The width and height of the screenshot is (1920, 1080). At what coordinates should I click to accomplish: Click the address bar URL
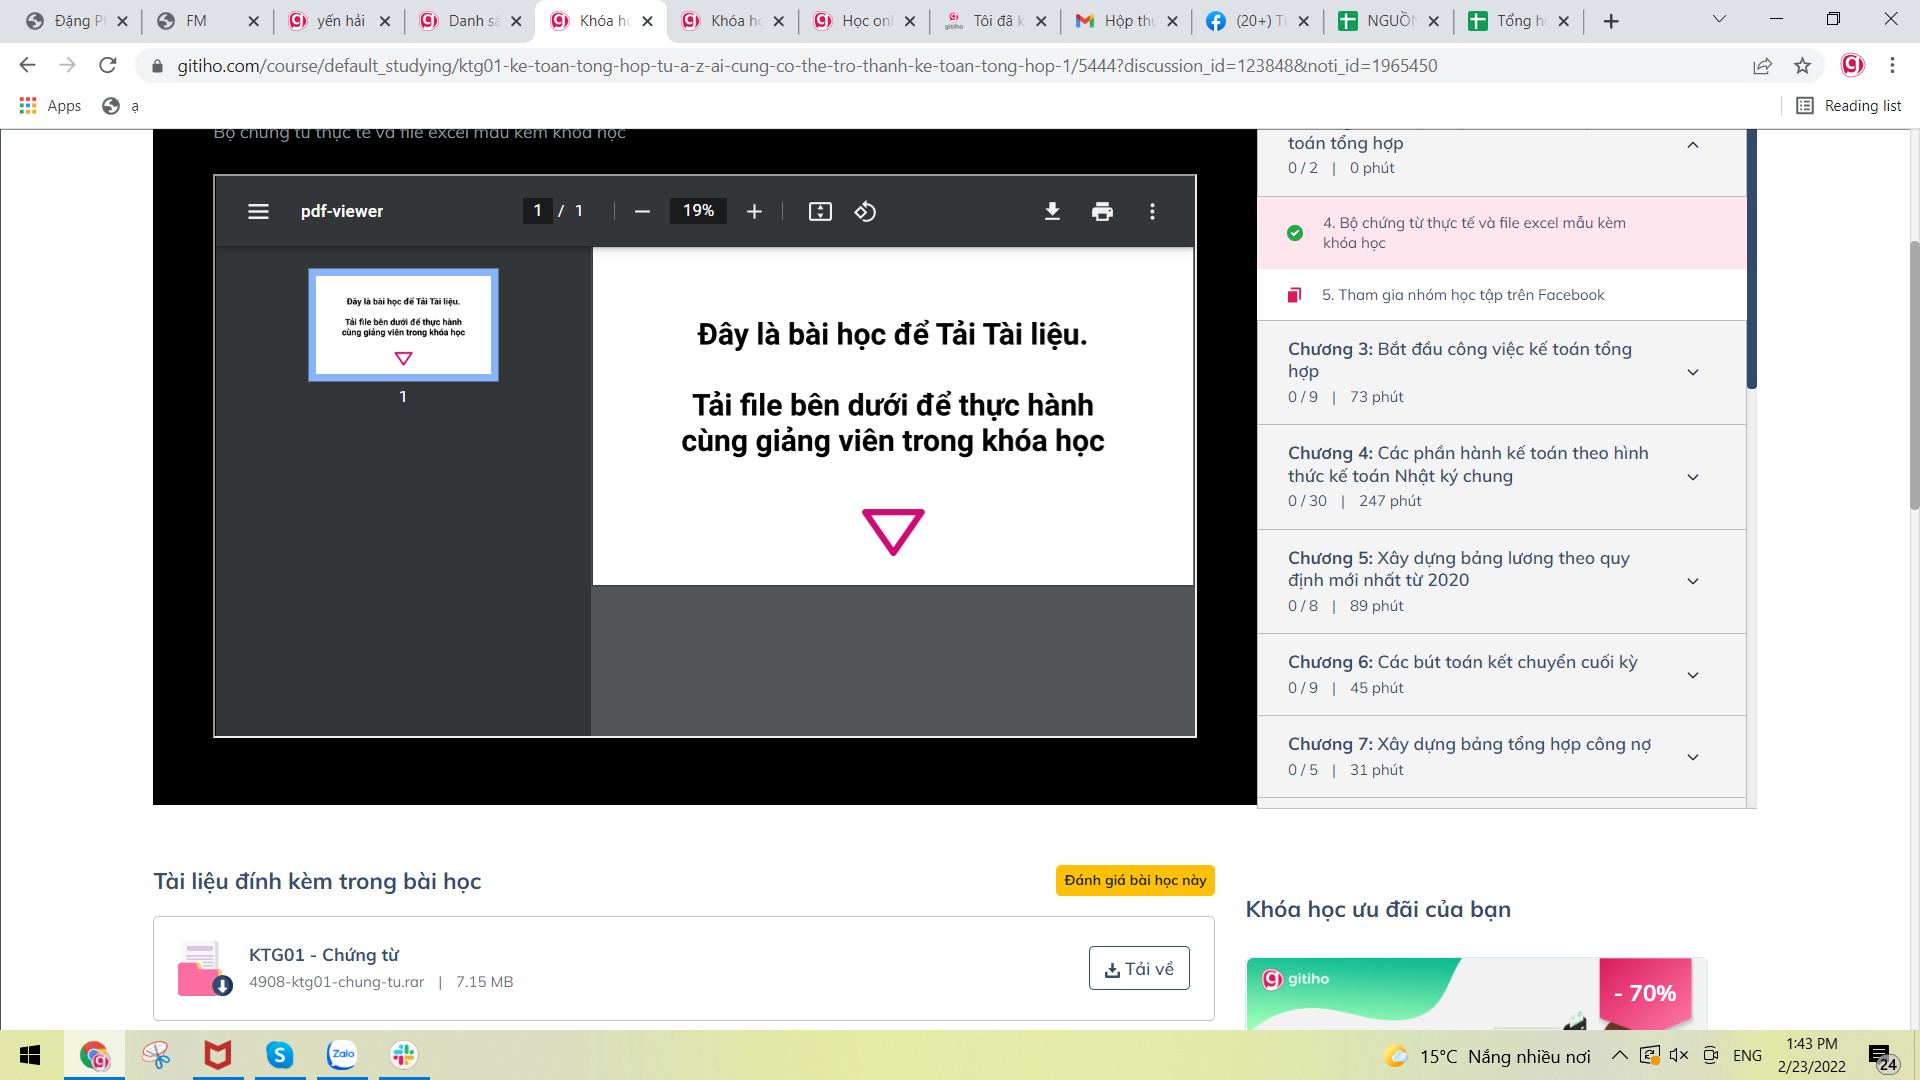click(807, 66)
